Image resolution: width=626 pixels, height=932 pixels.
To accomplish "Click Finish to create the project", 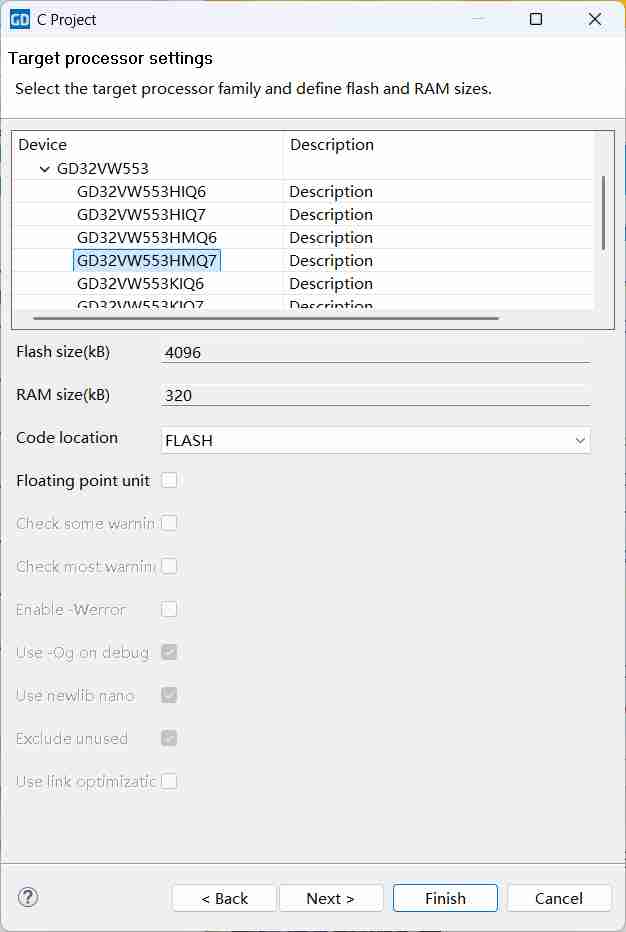I will pos(445,898).
